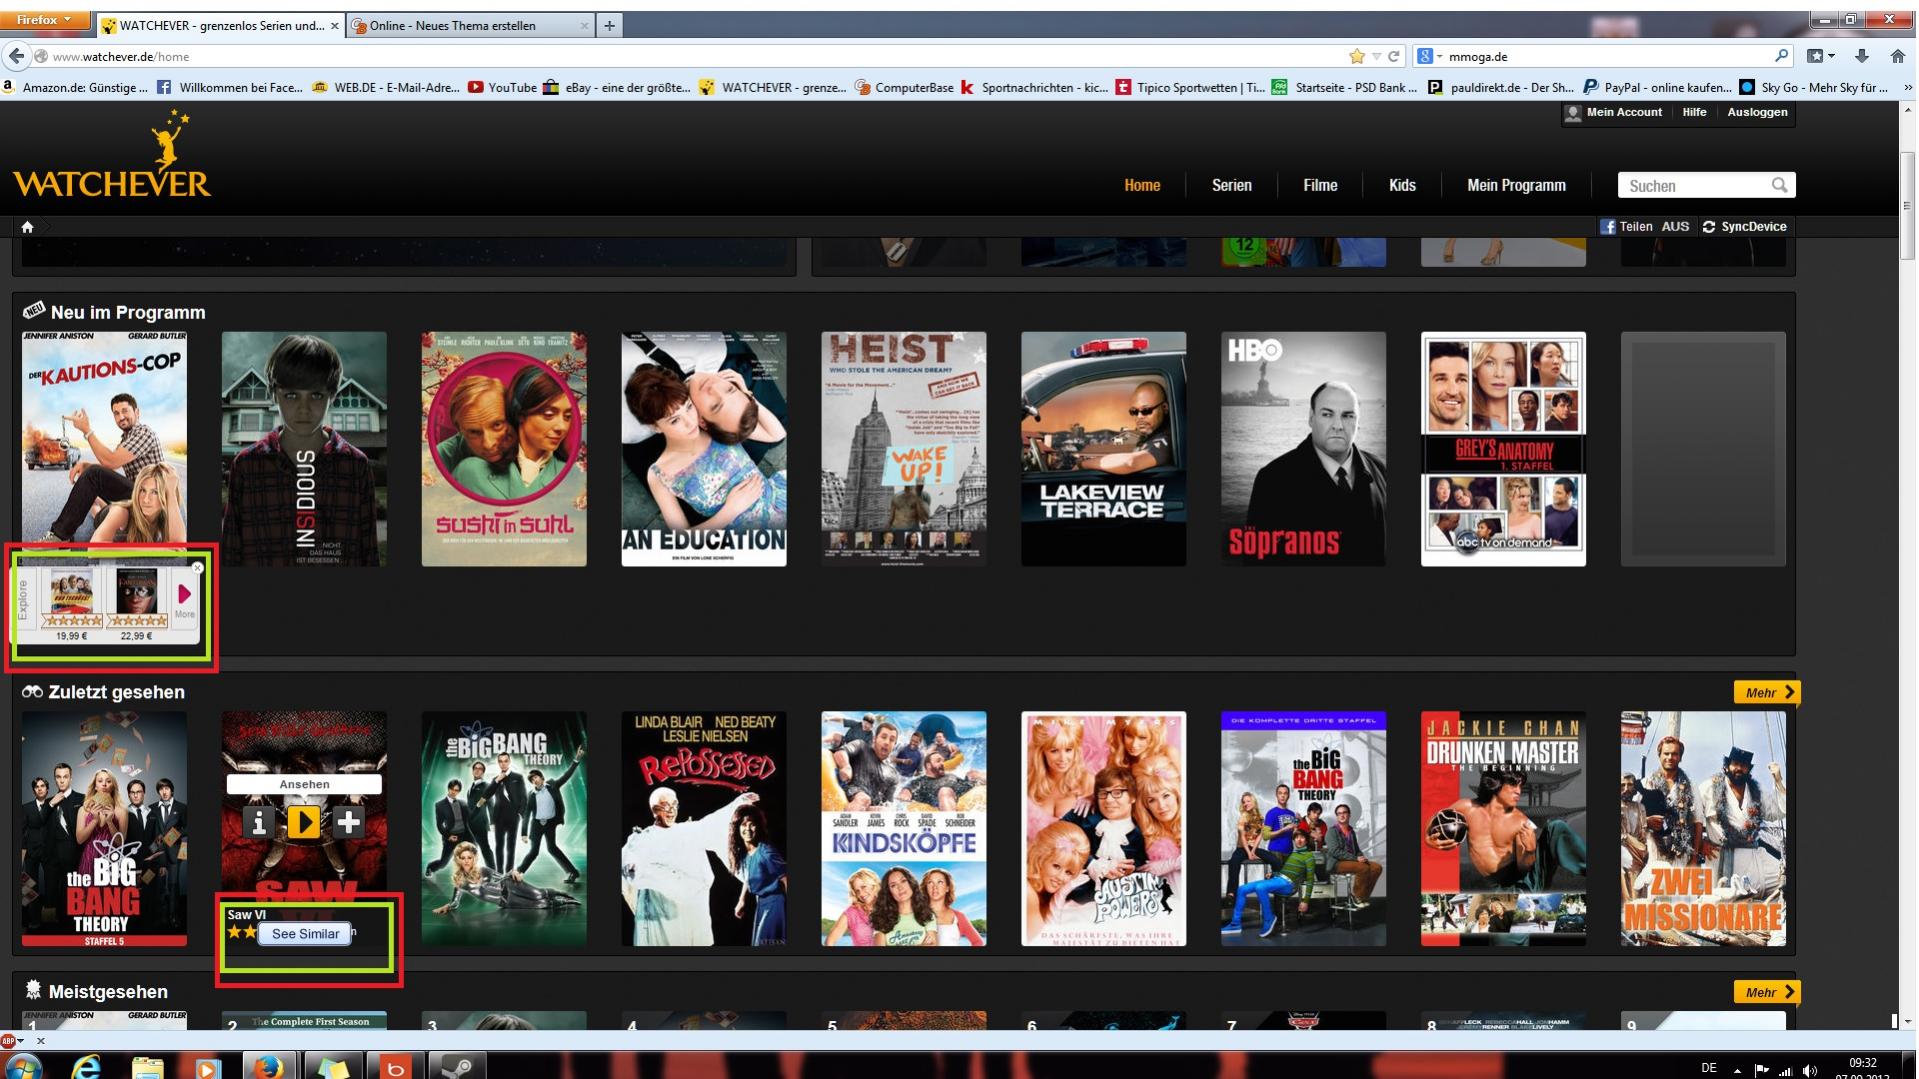
Task: Open Big Bang Theory Staffel 5 poster
Action: 104,829
